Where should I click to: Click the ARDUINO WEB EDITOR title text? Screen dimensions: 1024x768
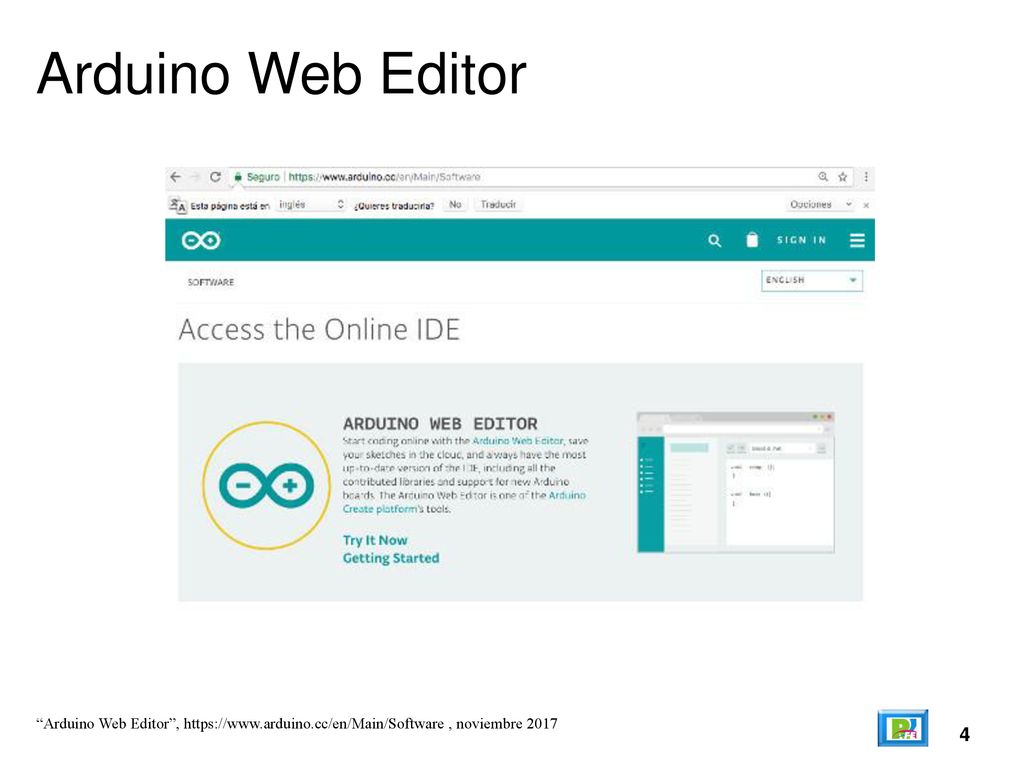tap(440, 424)
